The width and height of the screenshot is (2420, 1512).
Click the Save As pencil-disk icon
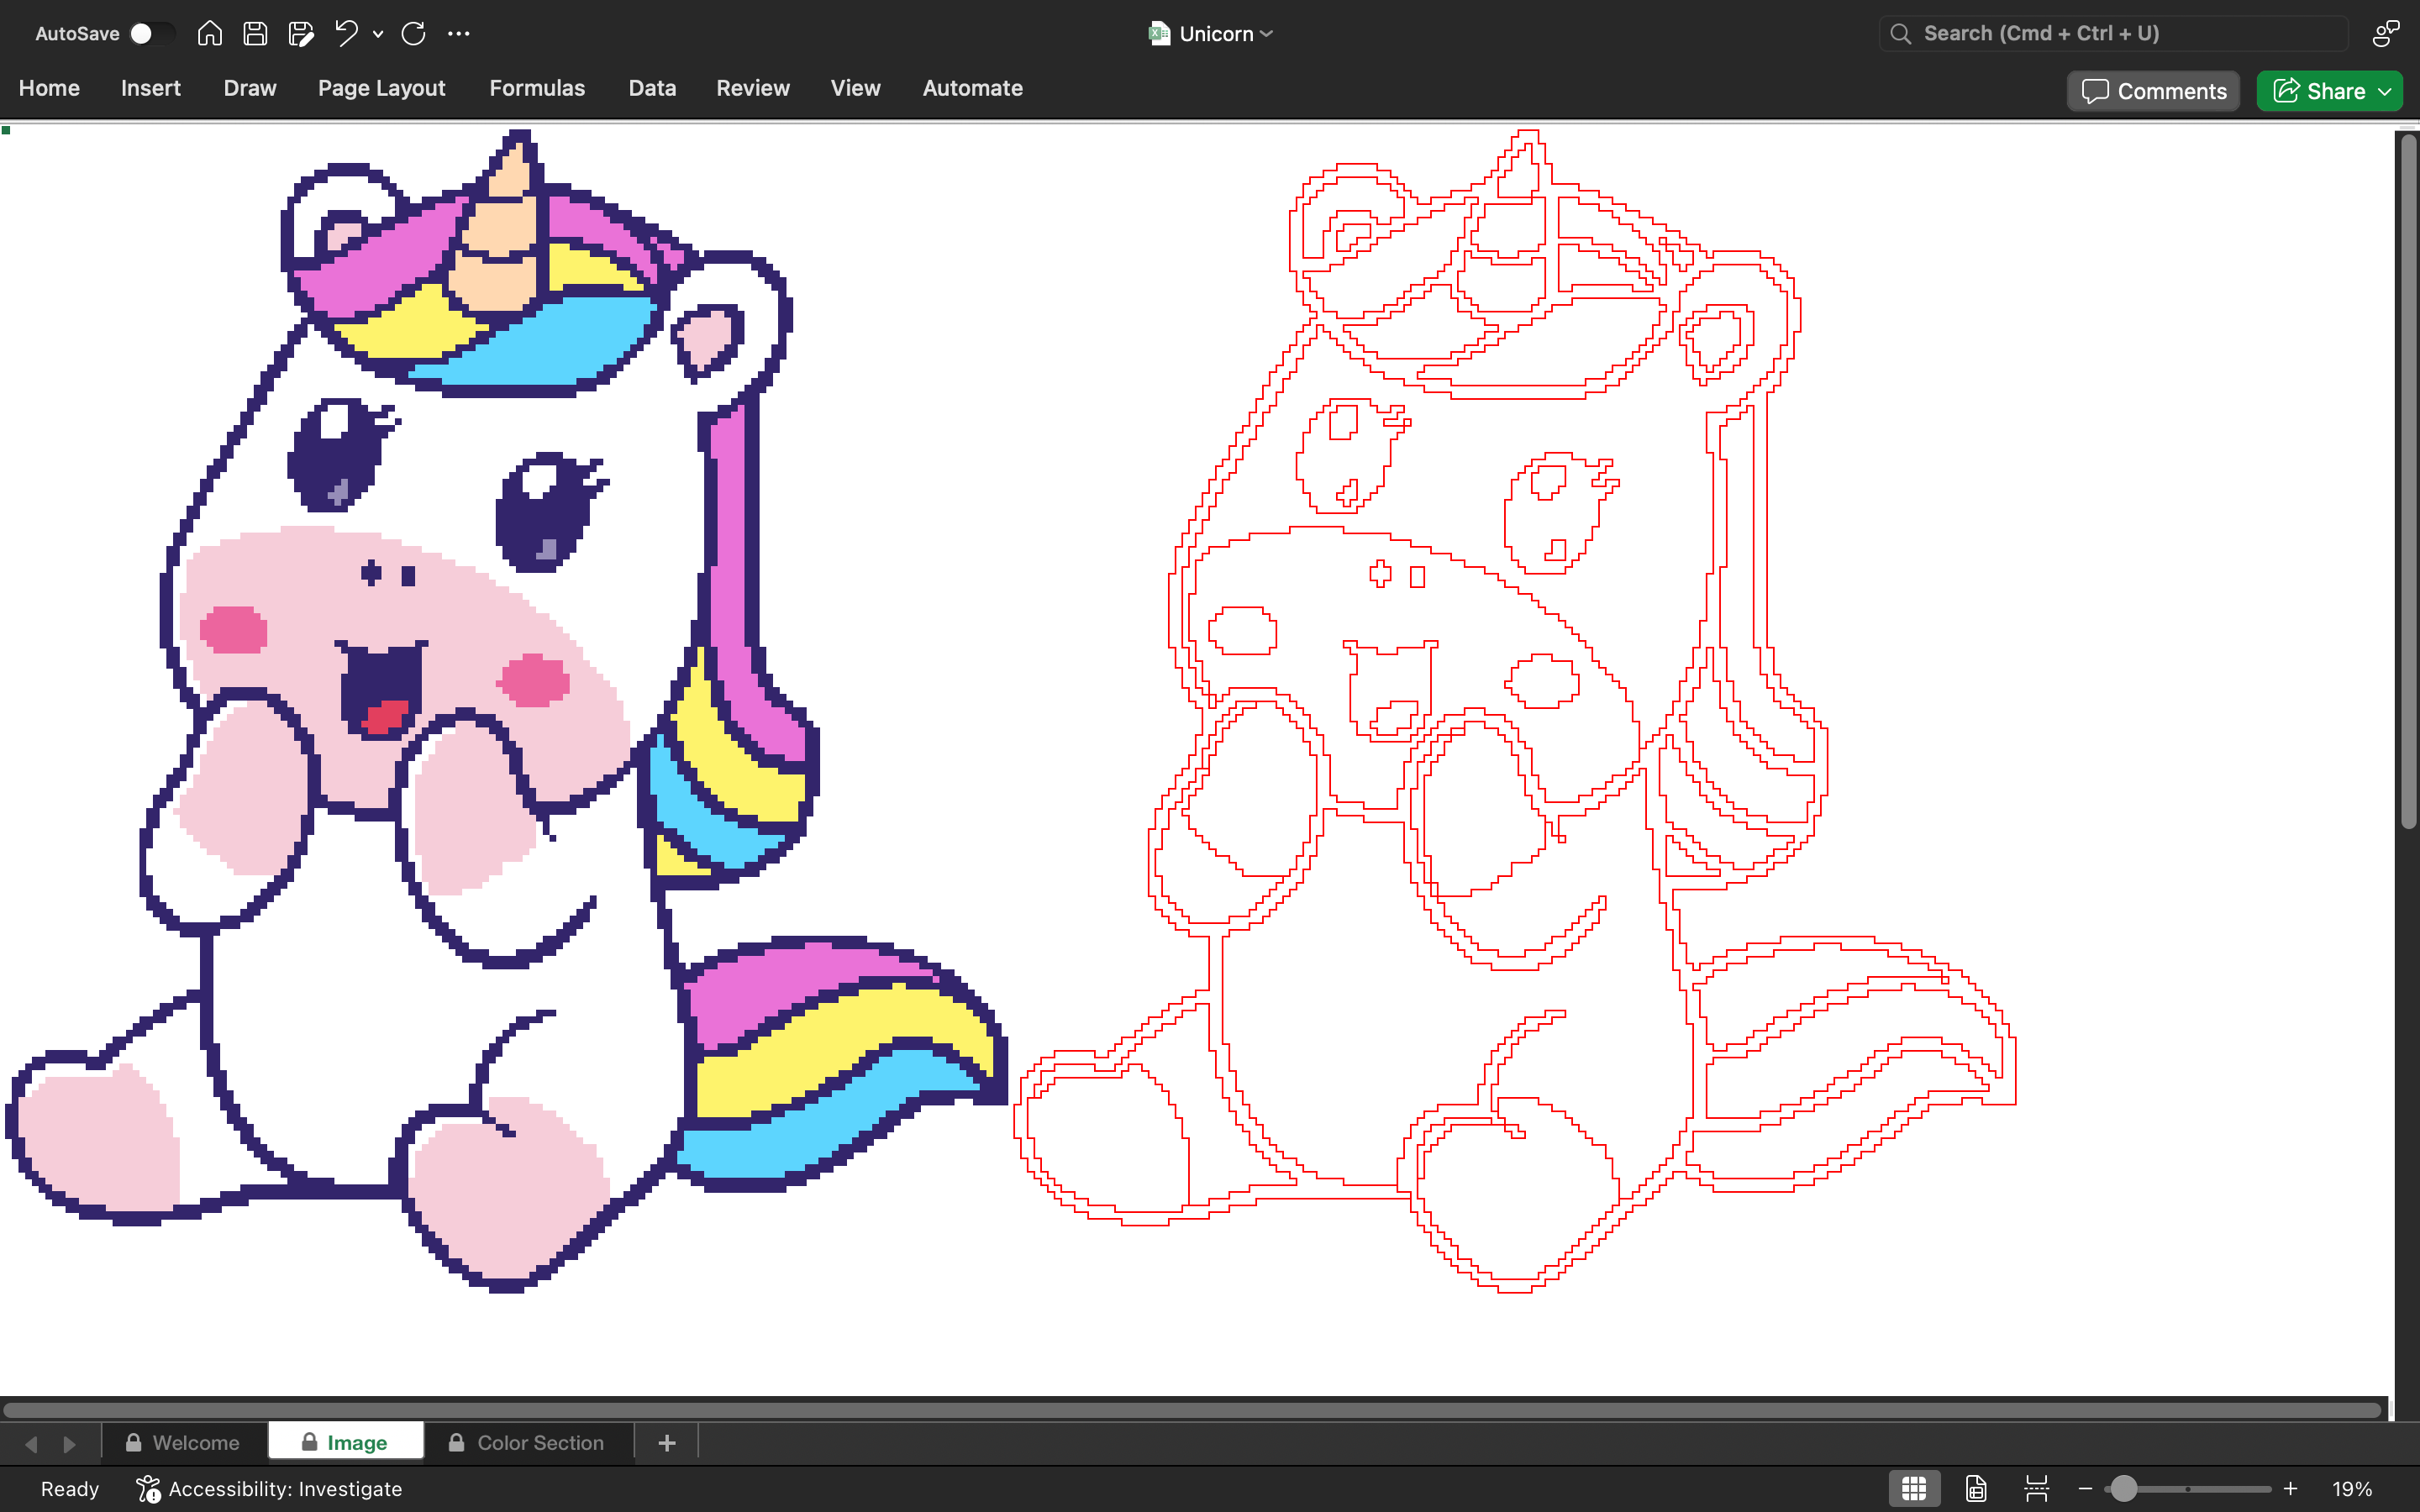tap(301, 34)
